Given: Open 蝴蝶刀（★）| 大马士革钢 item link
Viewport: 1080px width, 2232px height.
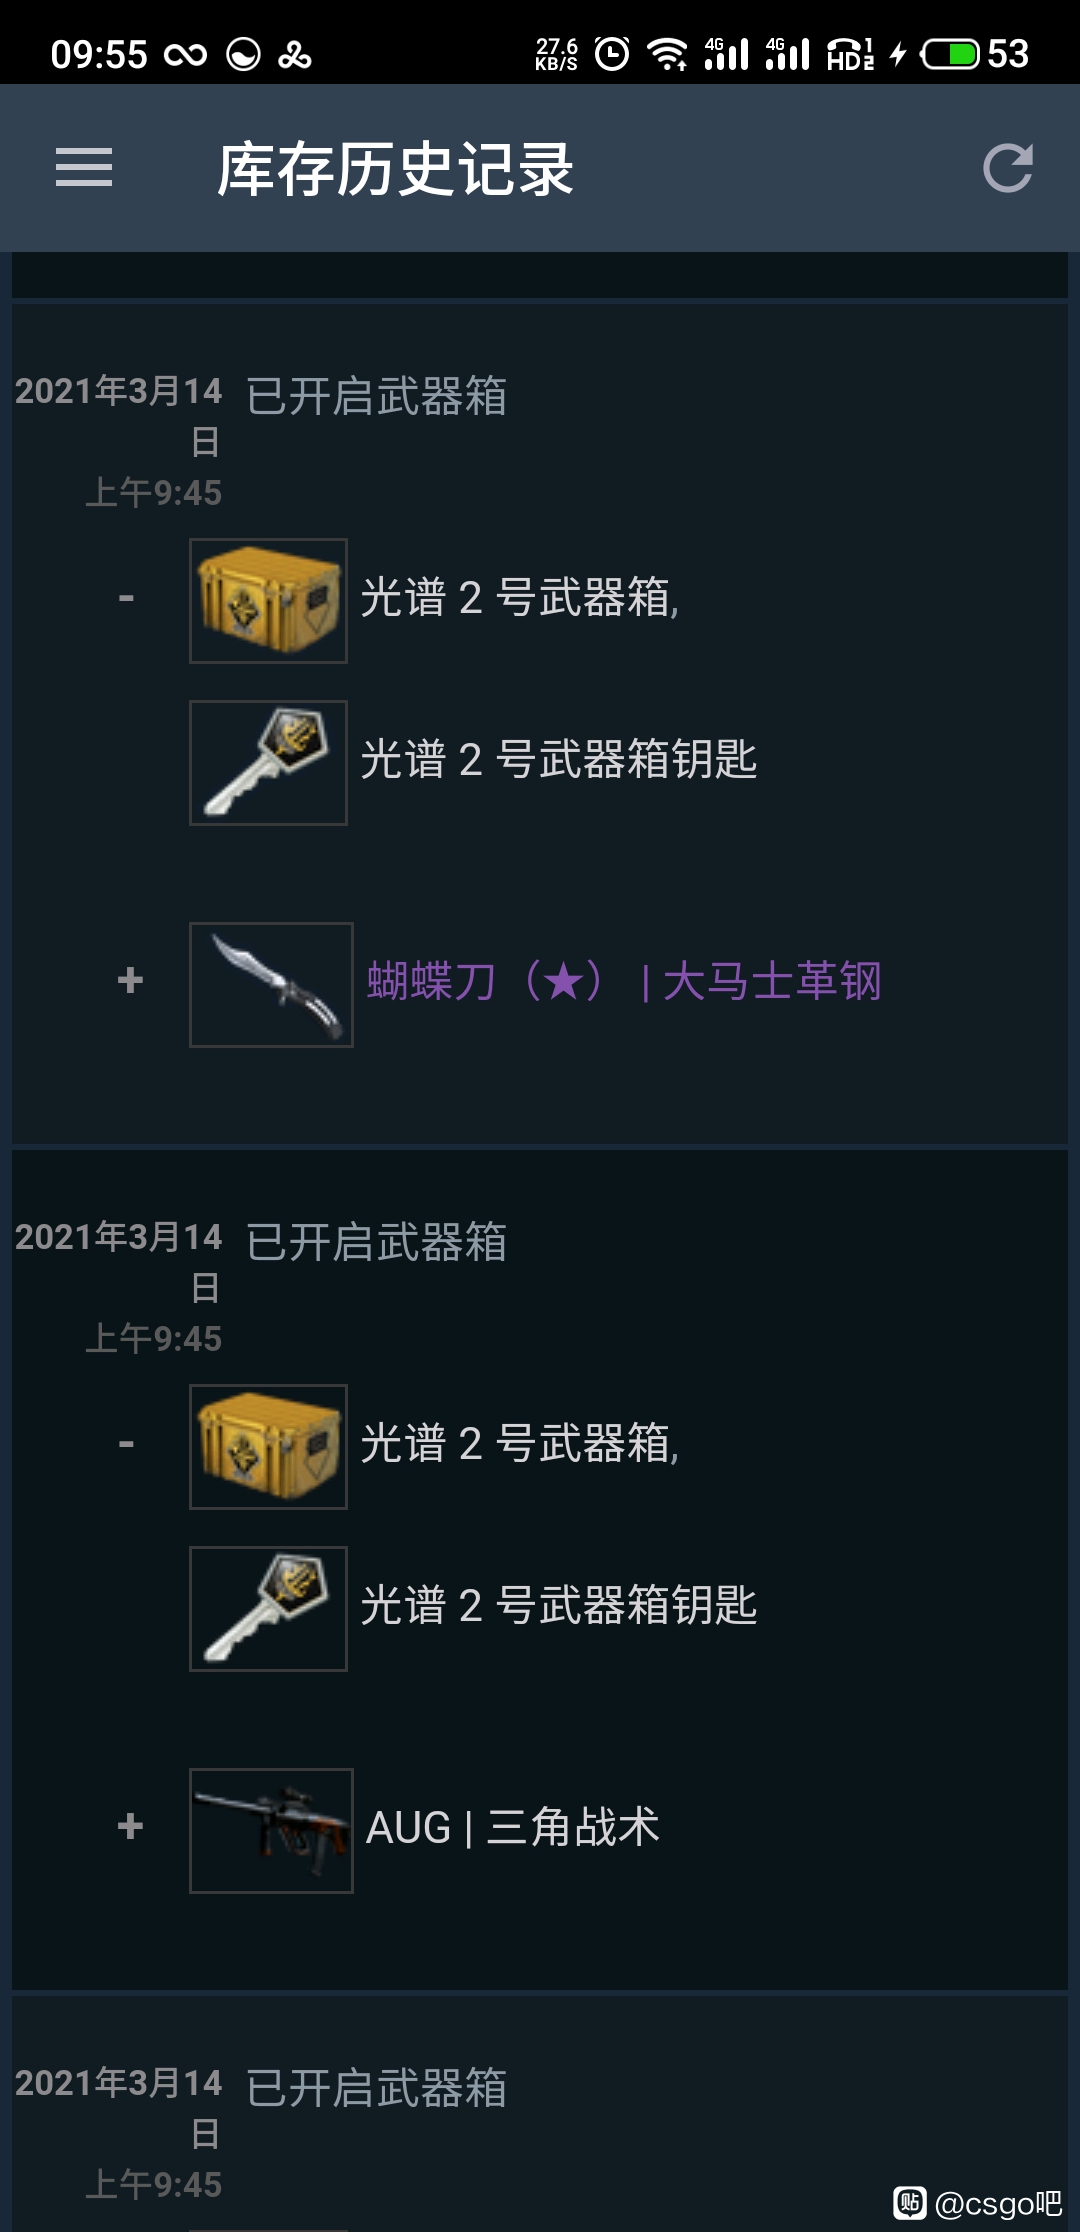Looking at the screenshot, I should (624, 981).
